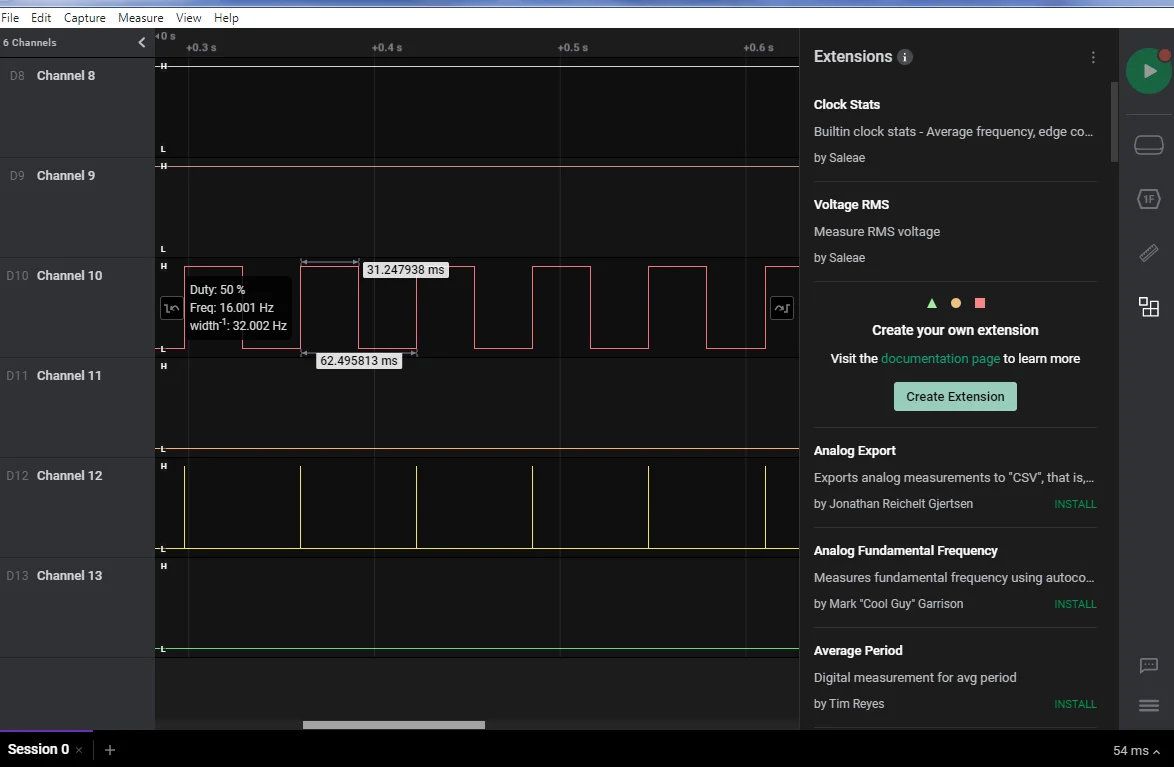This screenshot has width=1174, height=767.
Task: Click the Duty: 50 % readout
Action: click(217, 289)
